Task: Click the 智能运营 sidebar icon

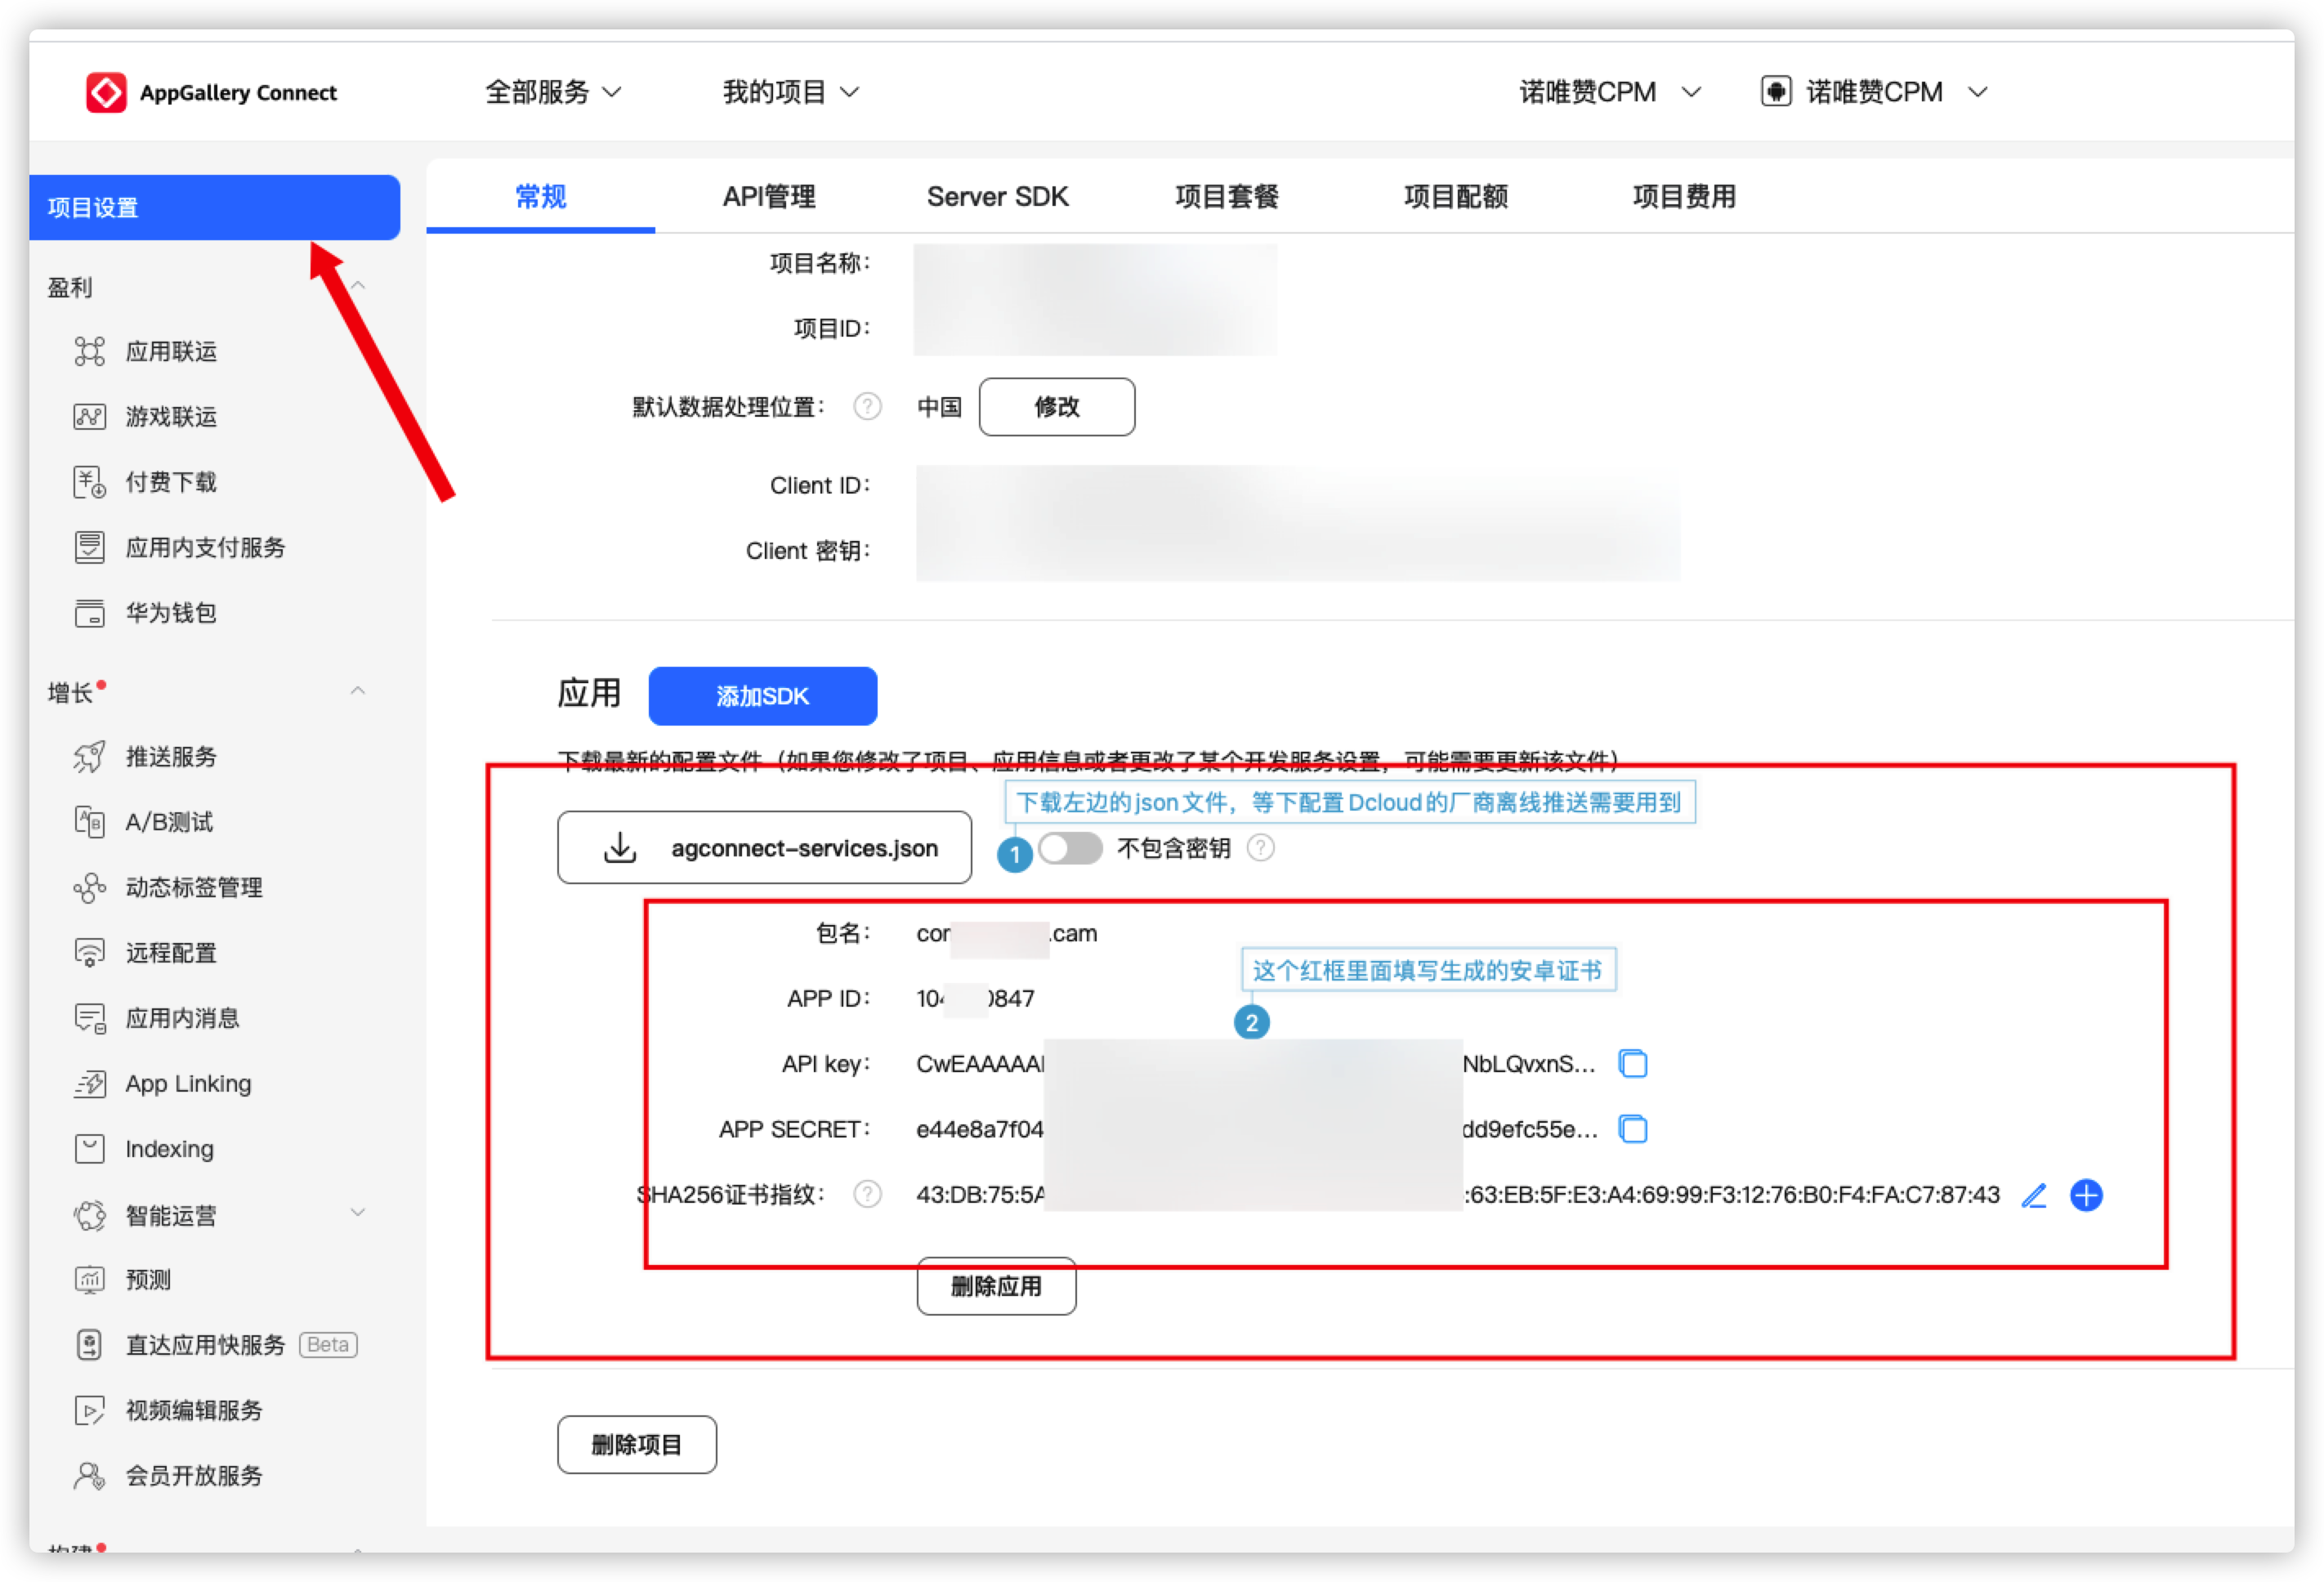Action: 89,1215
